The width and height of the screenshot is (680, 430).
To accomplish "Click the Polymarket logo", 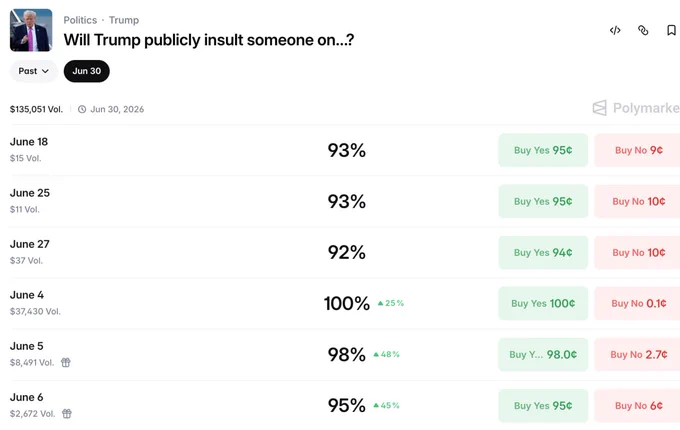I will 636,108.
